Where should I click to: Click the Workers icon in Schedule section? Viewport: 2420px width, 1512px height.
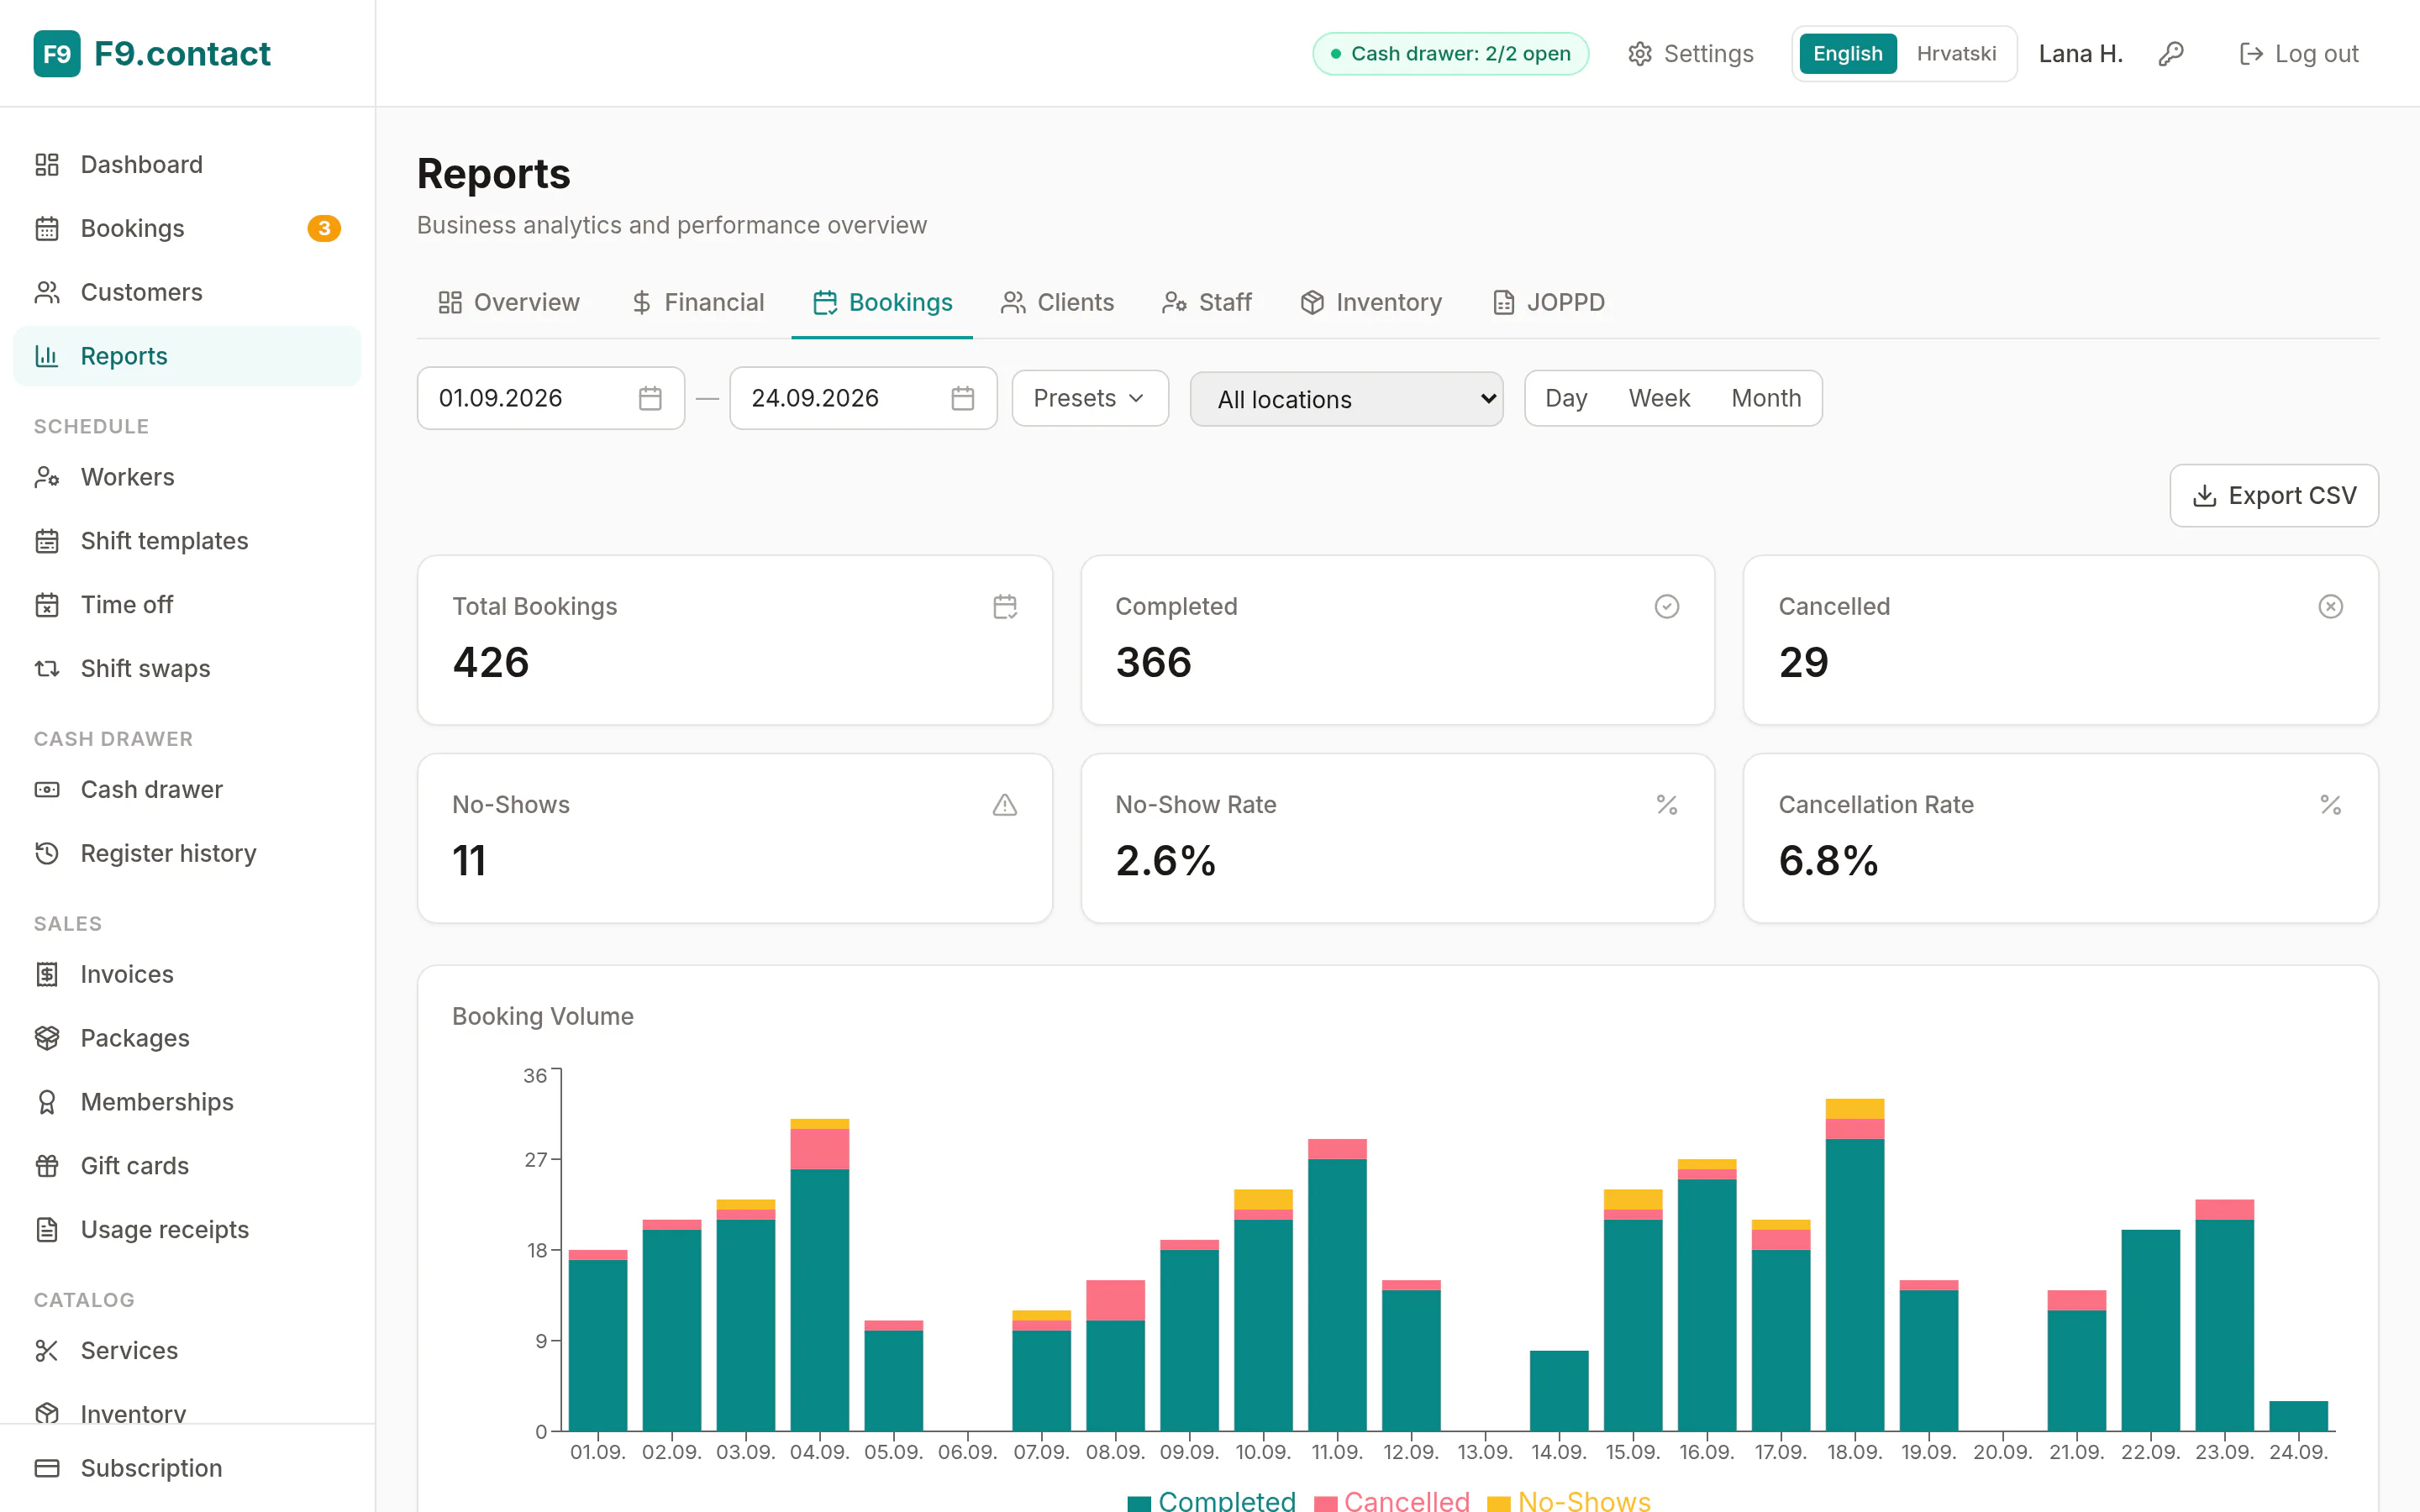tap(47, 477)
